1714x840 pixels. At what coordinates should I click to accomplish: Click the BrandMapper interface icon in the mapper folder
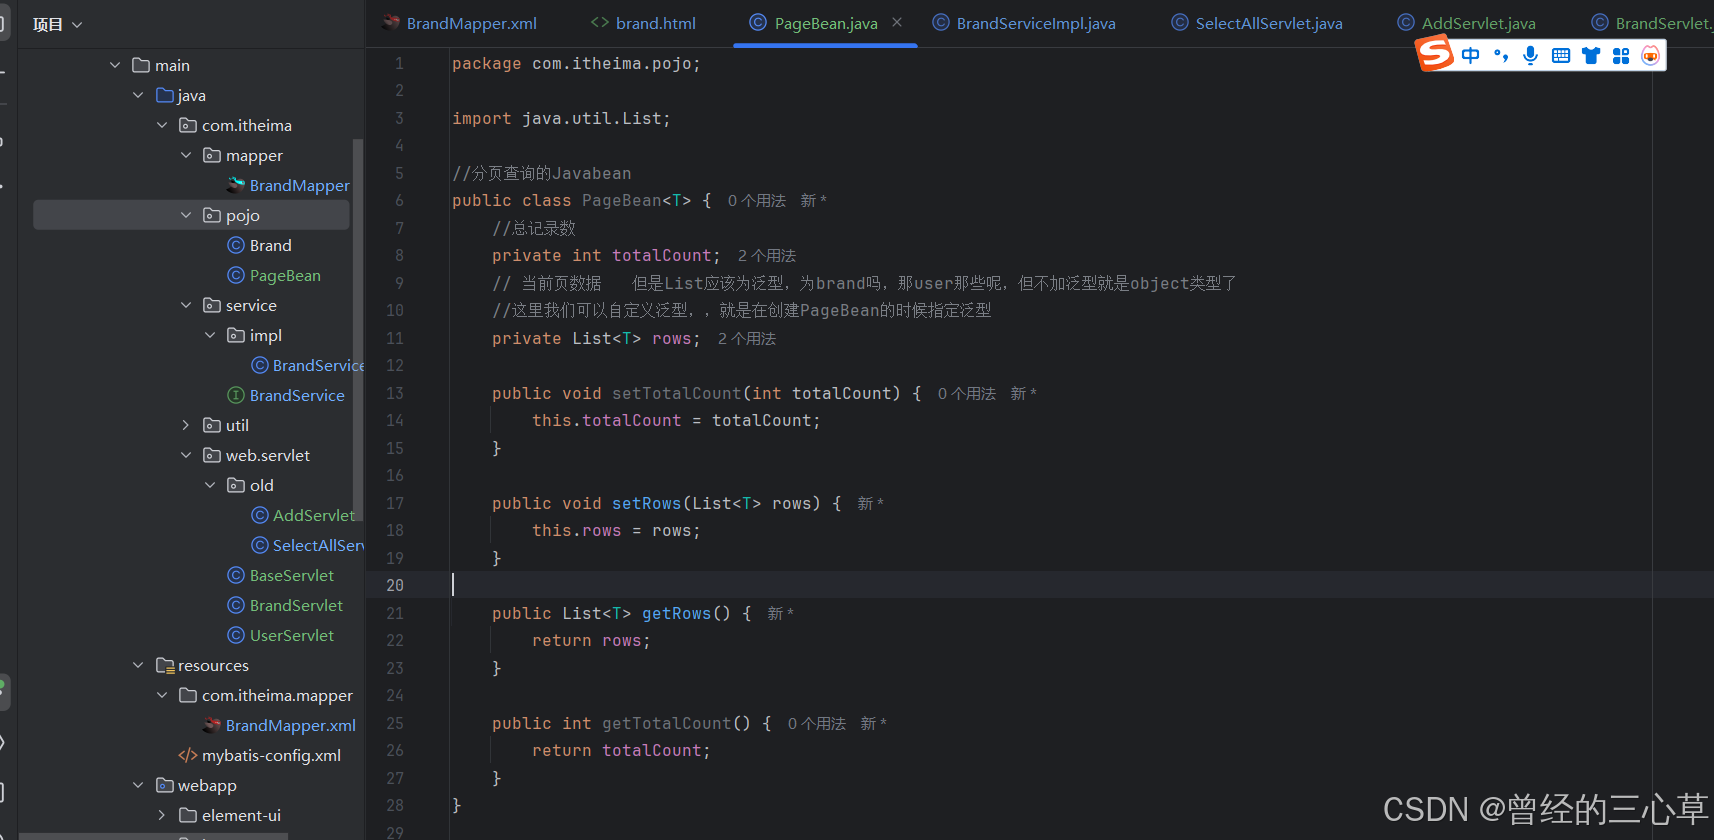pos(236,185)
